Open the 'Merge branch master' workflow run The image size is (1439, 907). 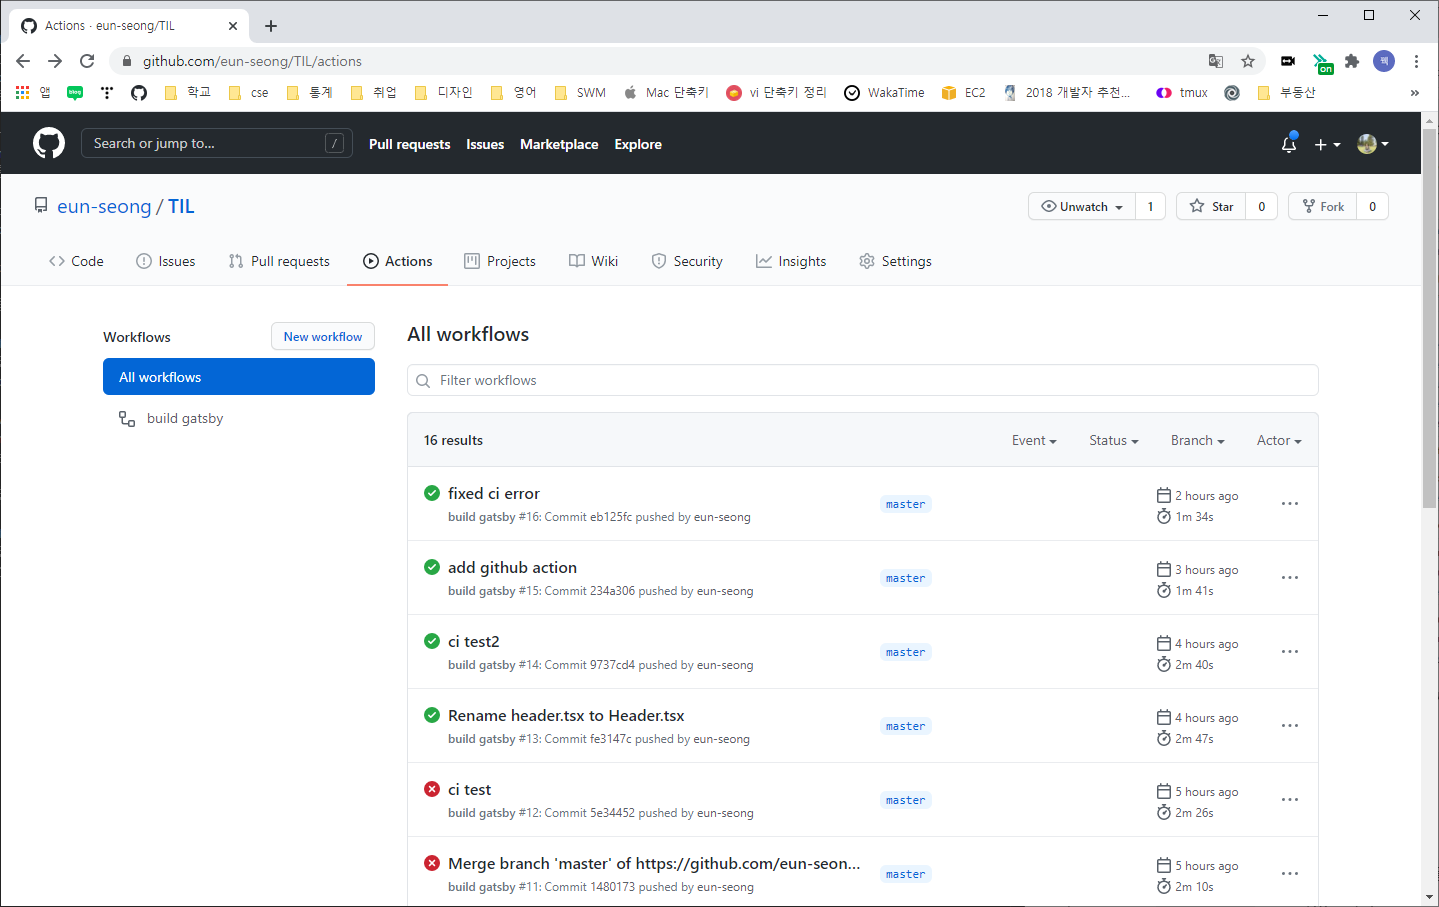tap(654, 863)
